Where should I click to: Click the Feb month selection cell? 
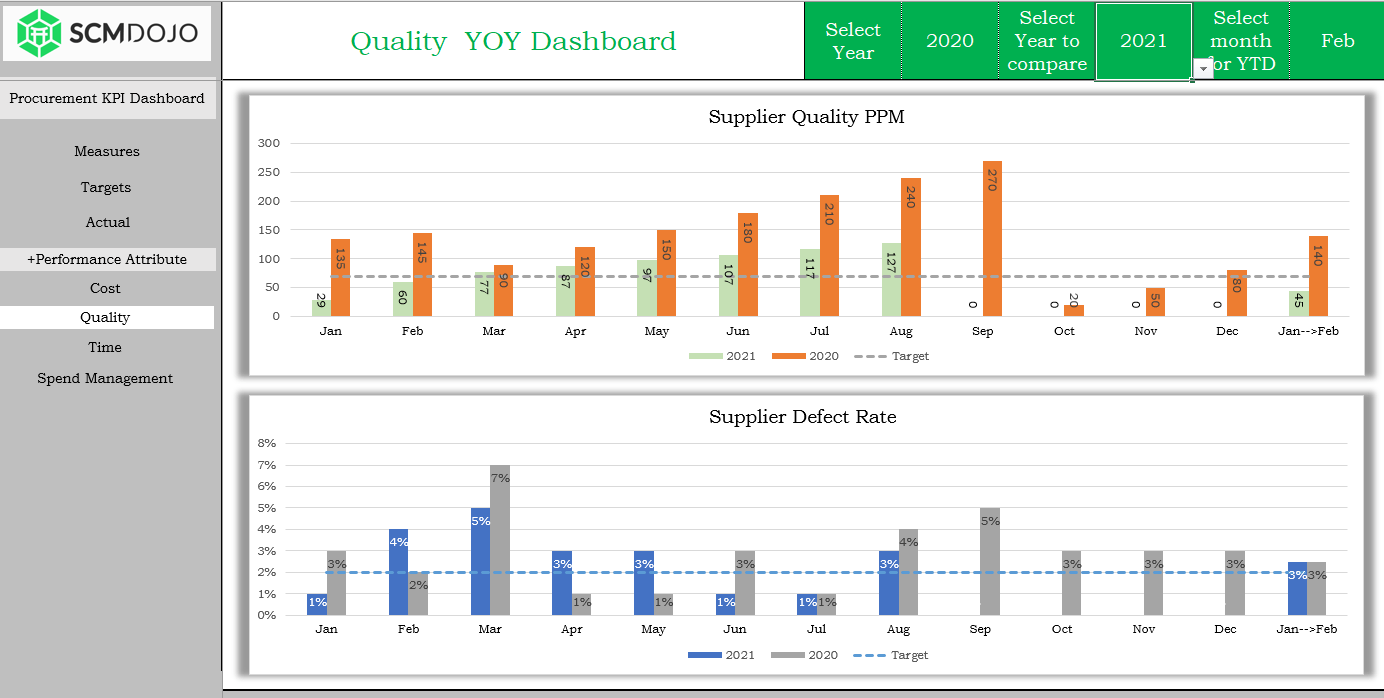1337,41
